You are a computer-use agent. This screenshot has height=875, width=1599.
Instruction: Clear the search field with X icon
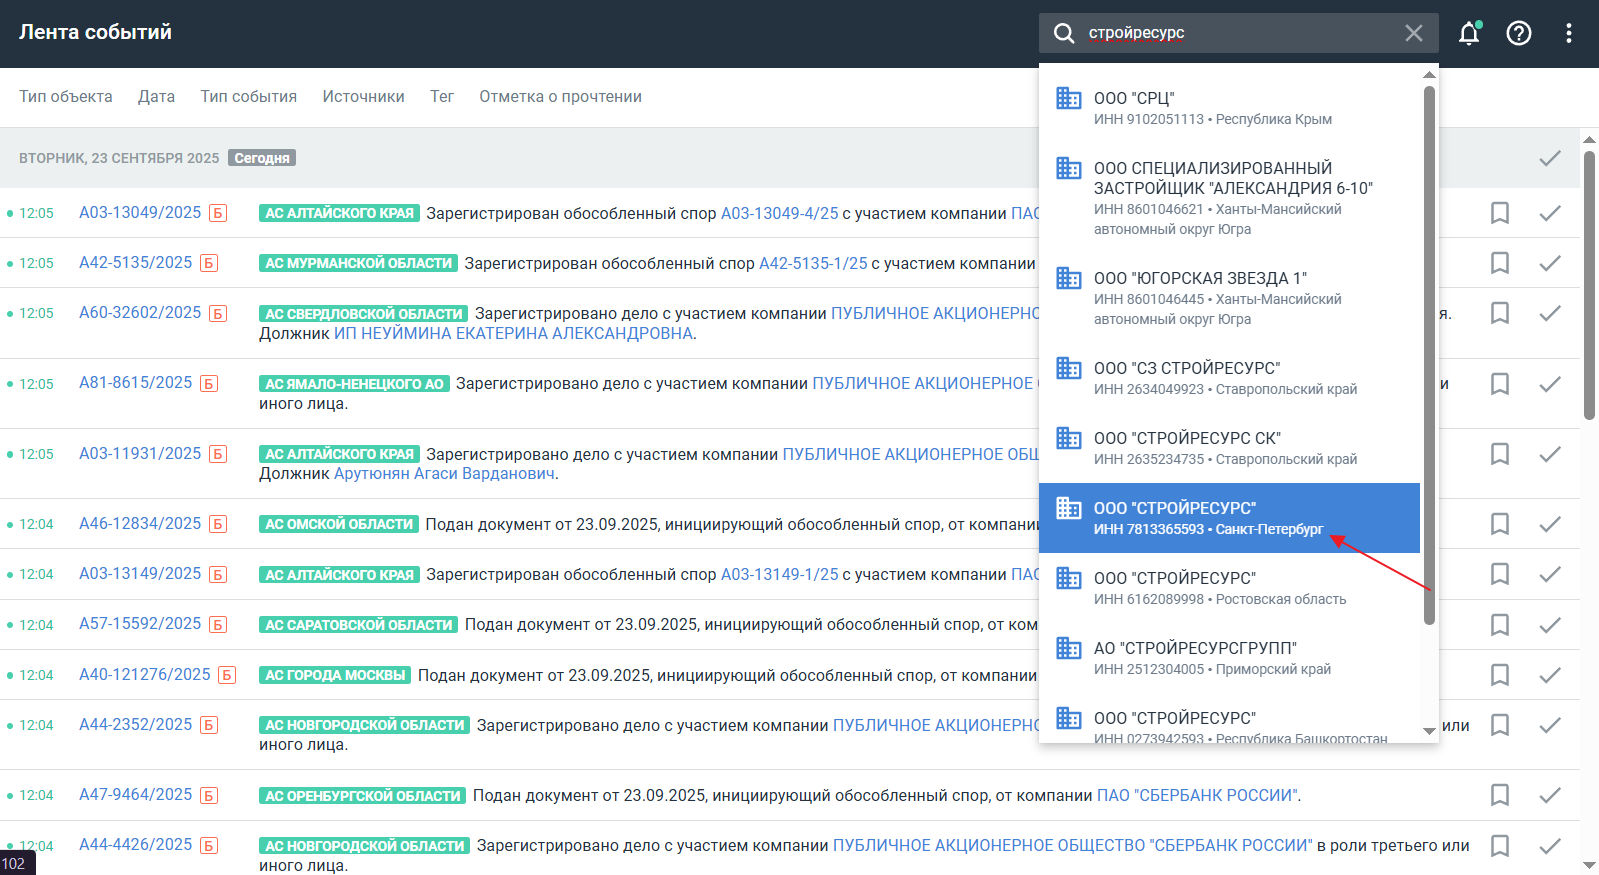point(1413,33)
